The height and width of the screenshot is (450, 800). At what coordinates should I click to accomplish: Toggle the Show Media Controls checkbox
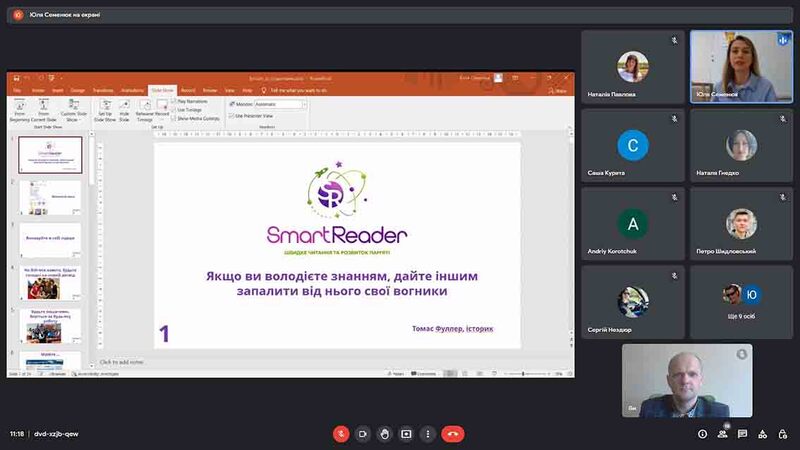pyautogui.click(x=174, y=118)
